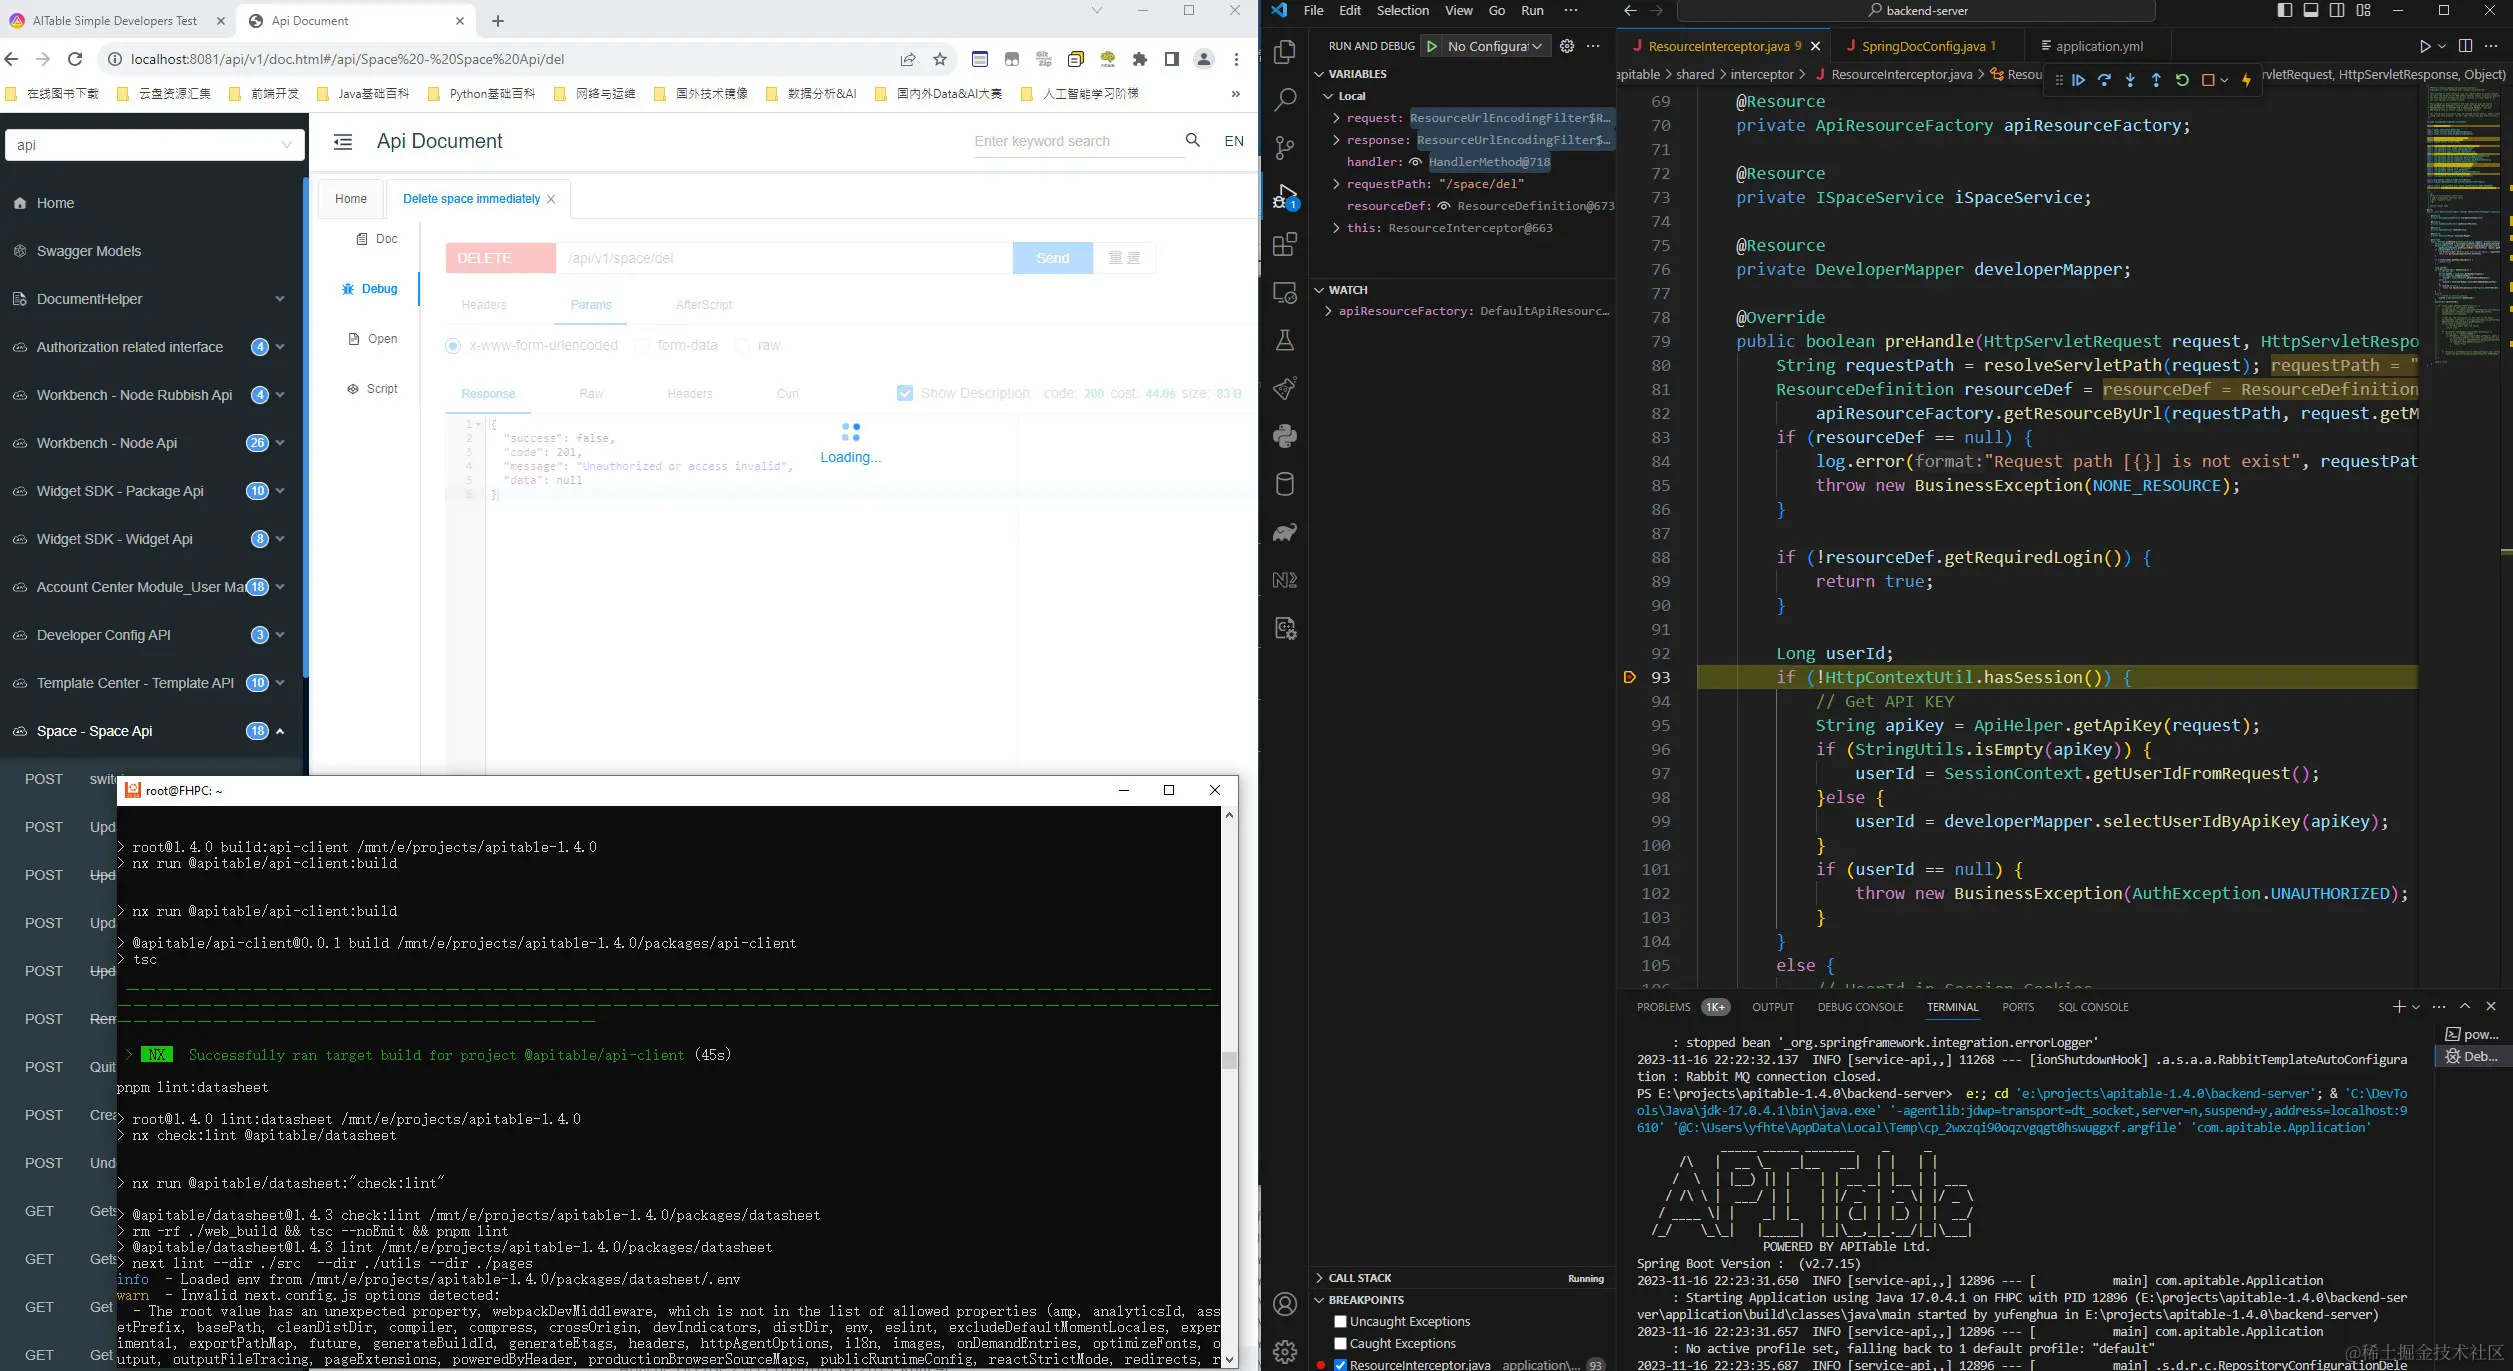Screen dimensions: 2513x1371
Task: Expand apiResourceFactory watch expression
Action: point(1328,311)
